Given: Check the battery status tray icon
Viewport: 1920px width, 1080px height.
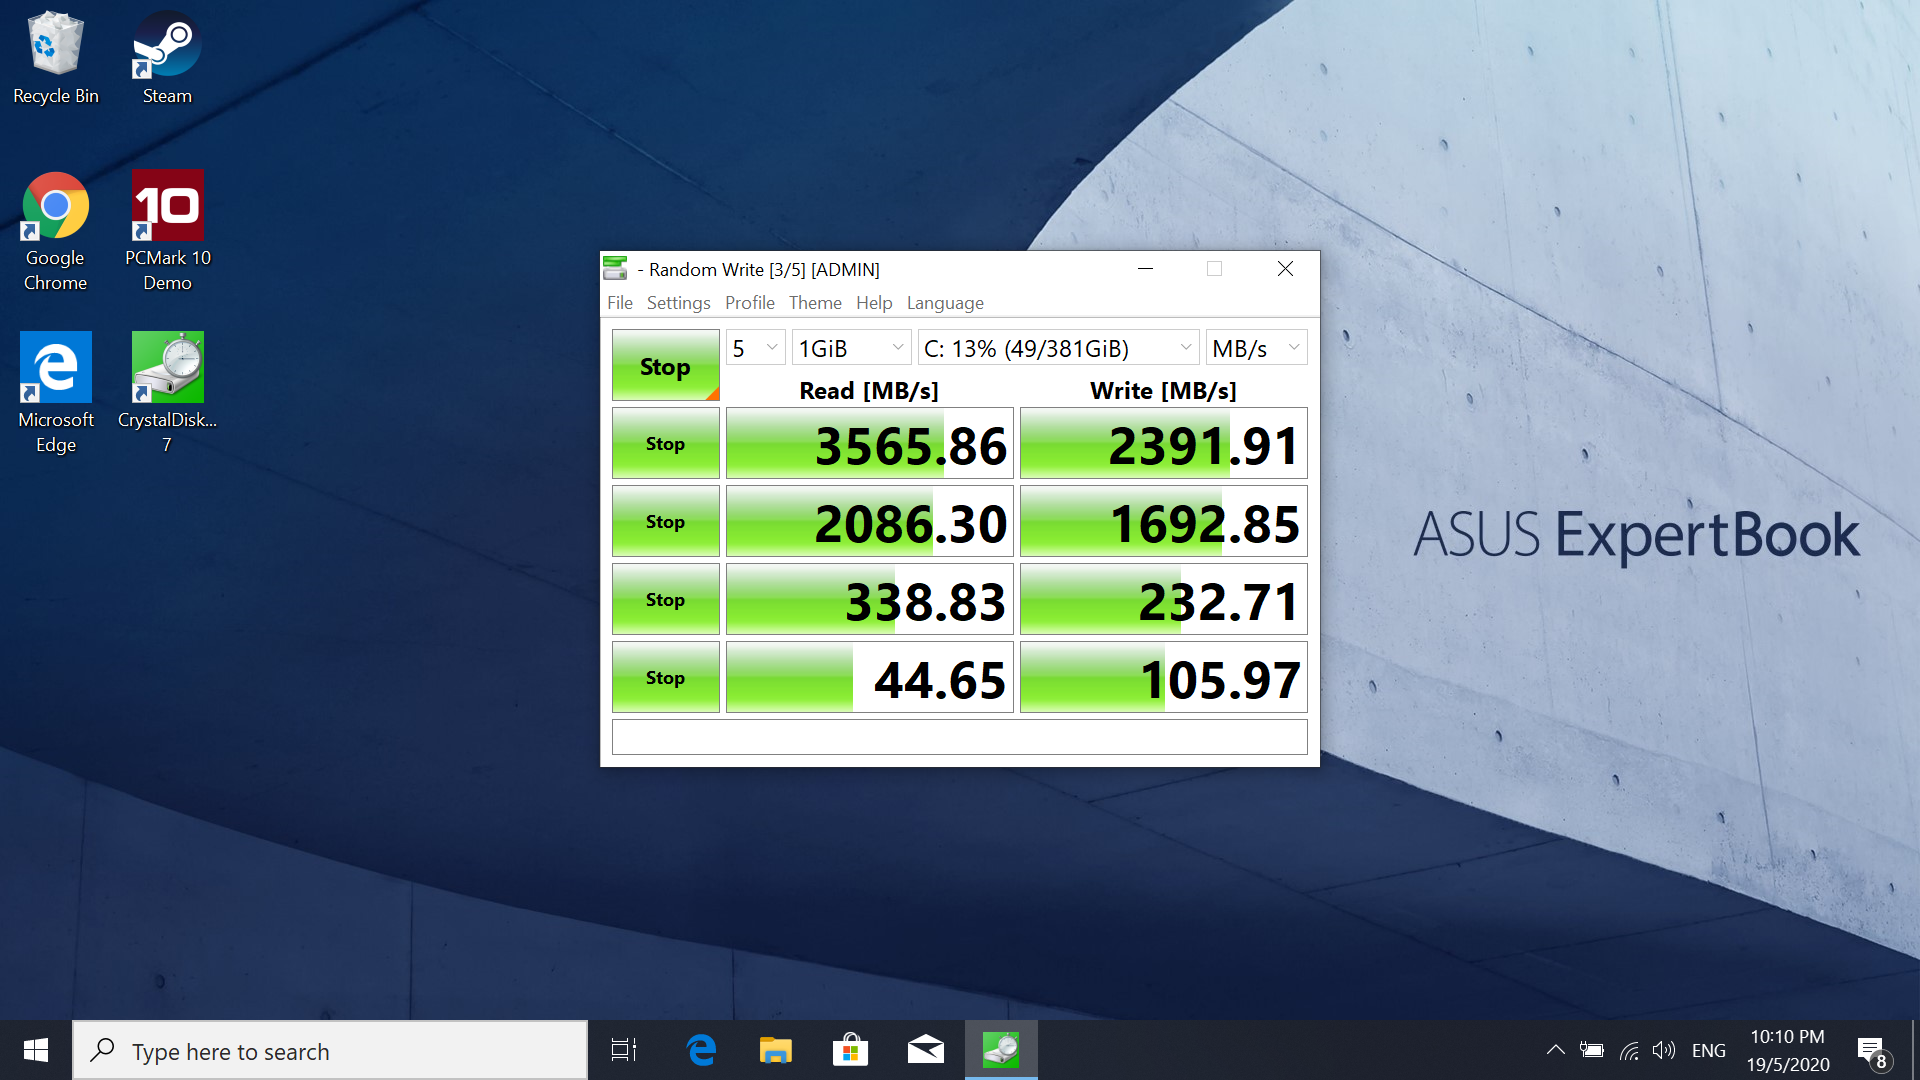Looking at the screenshot, I should pyautogui.click(x=1591, y=1050).
